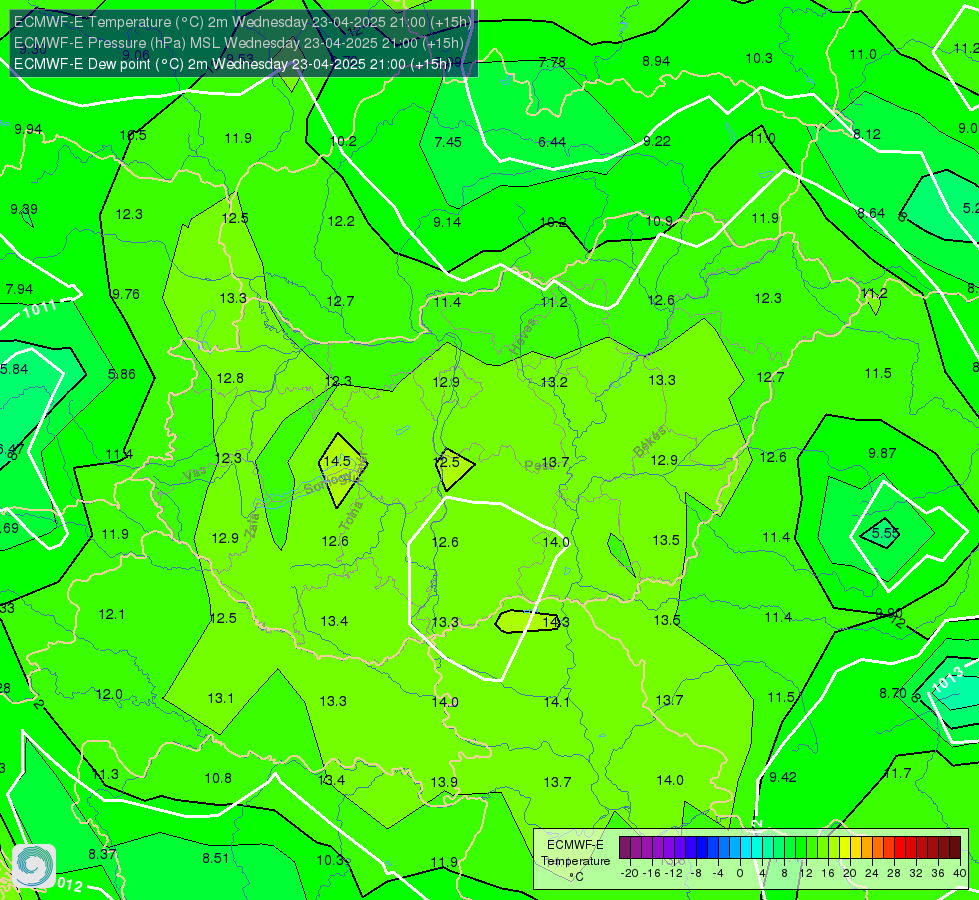
Task: Click the 8.94 temperature value
Action: [656, 61]
